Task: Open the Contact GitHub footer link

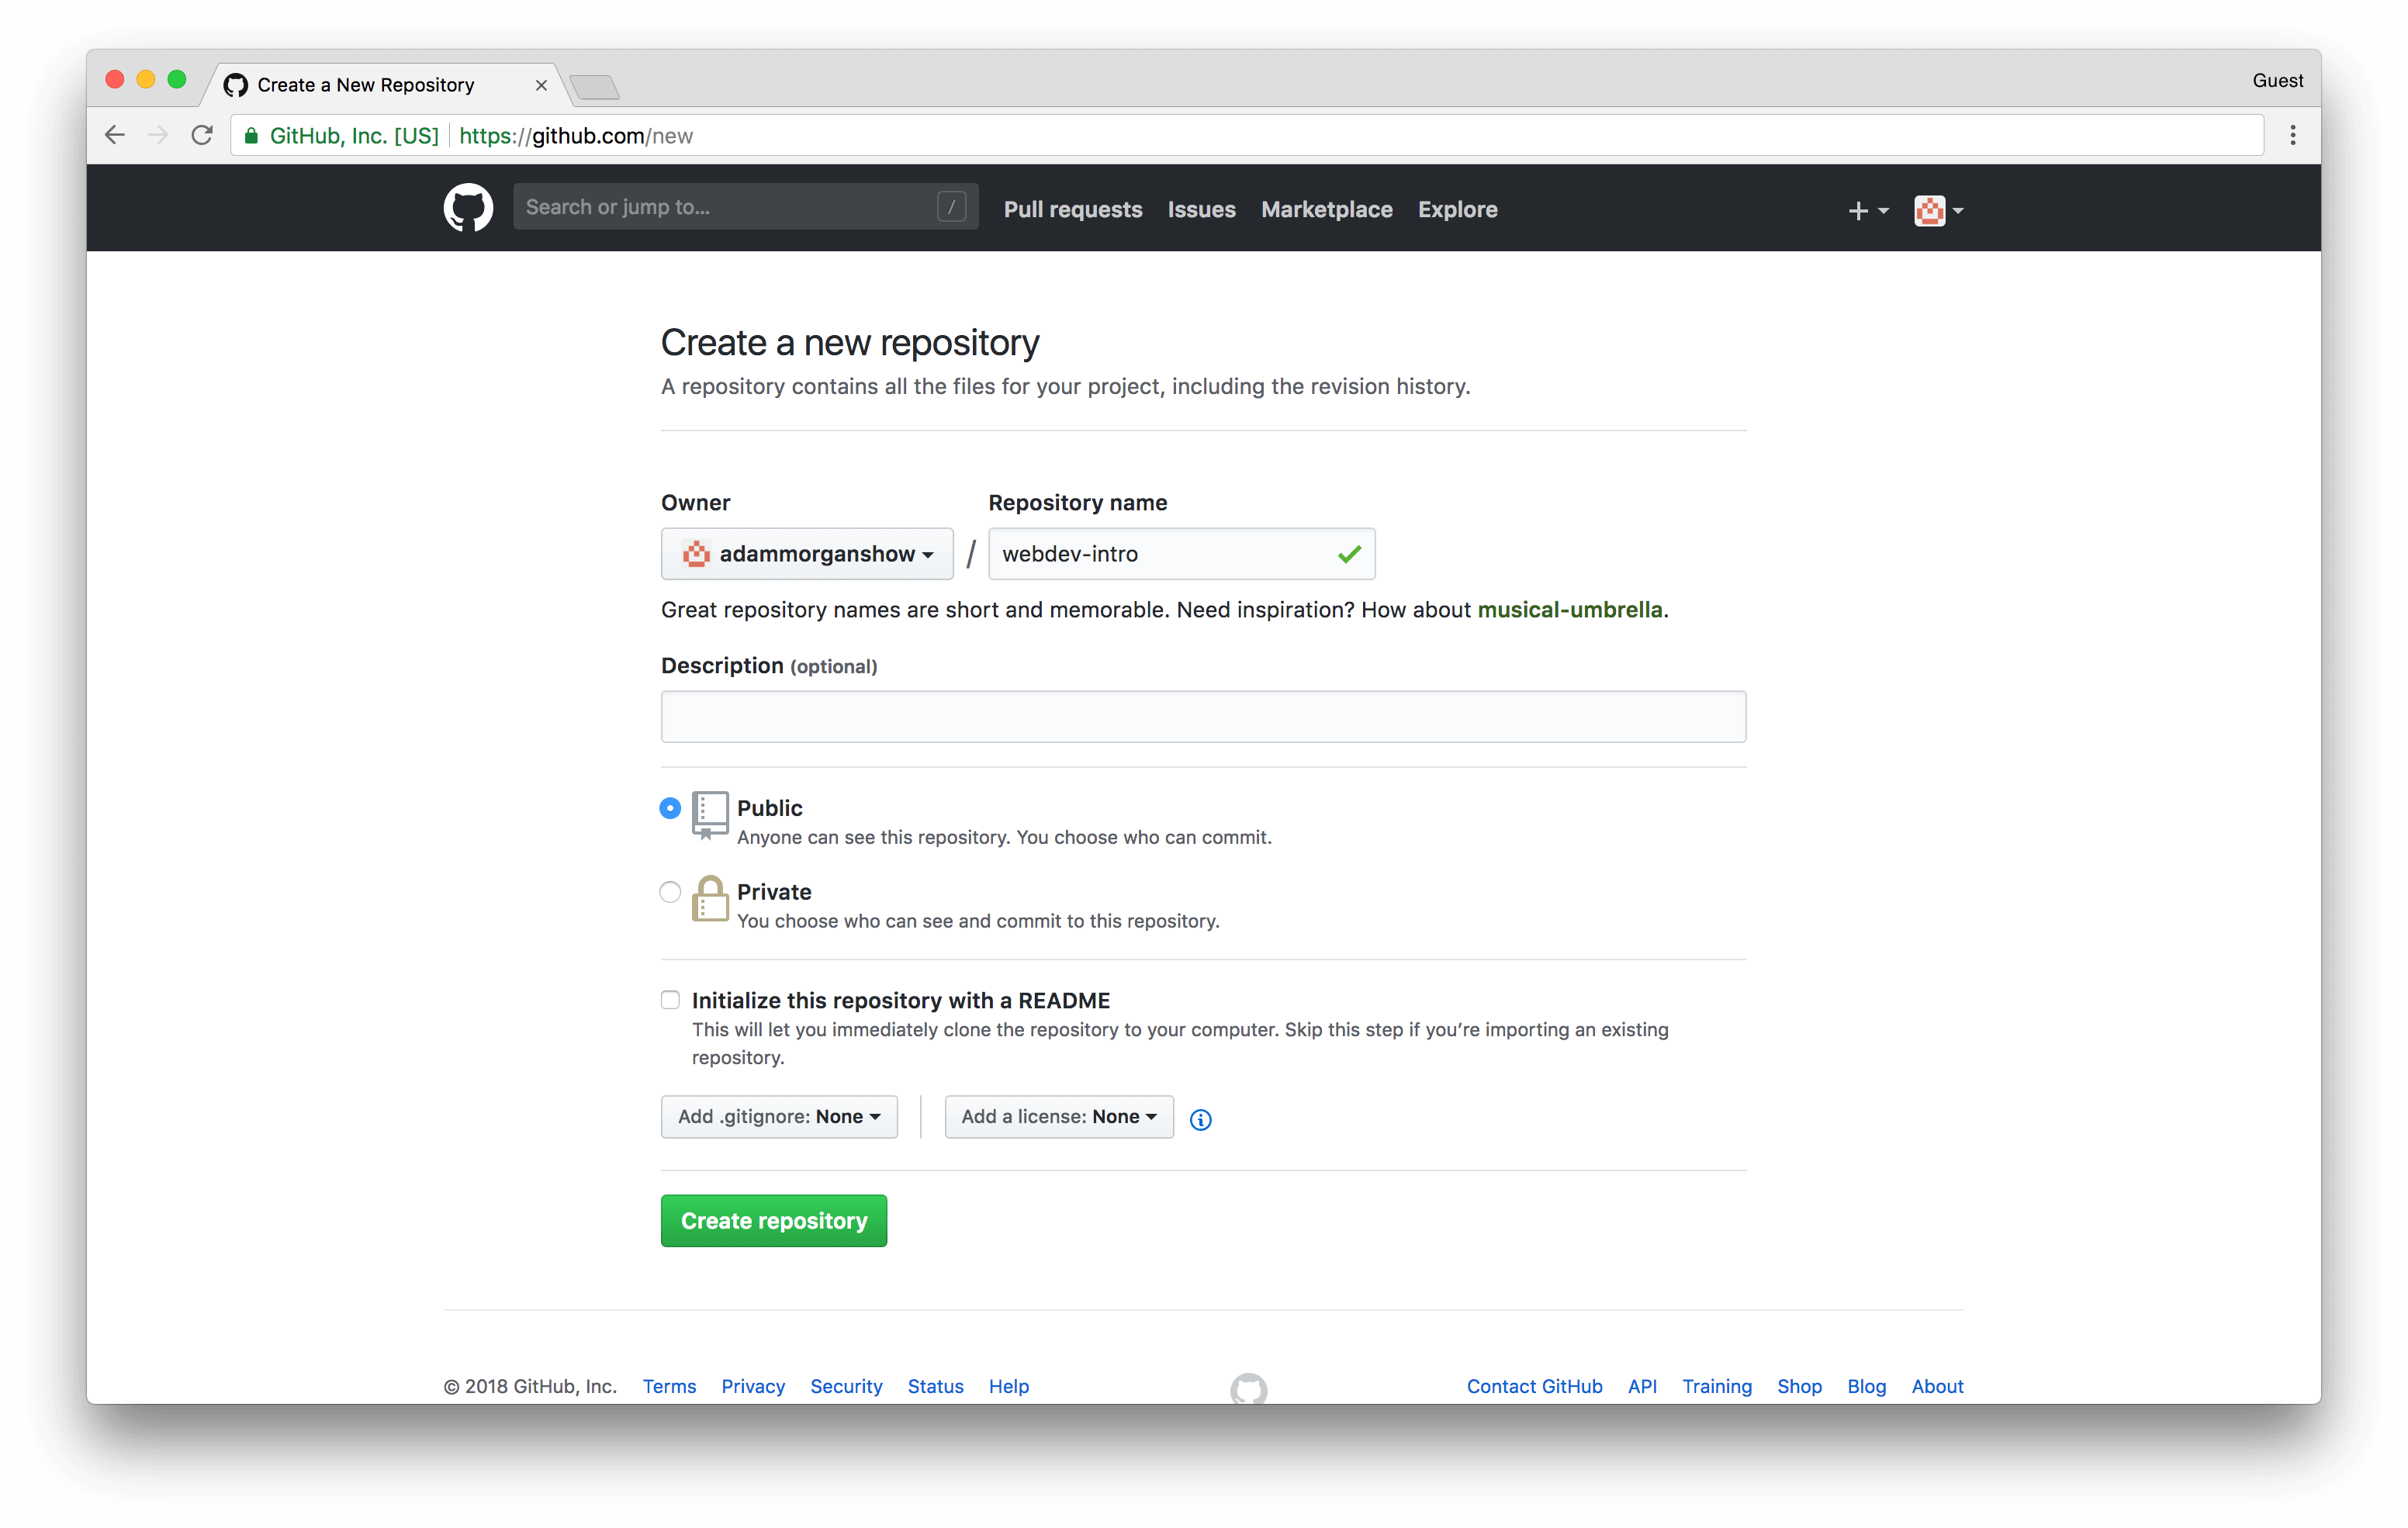Action: 1534,1386
